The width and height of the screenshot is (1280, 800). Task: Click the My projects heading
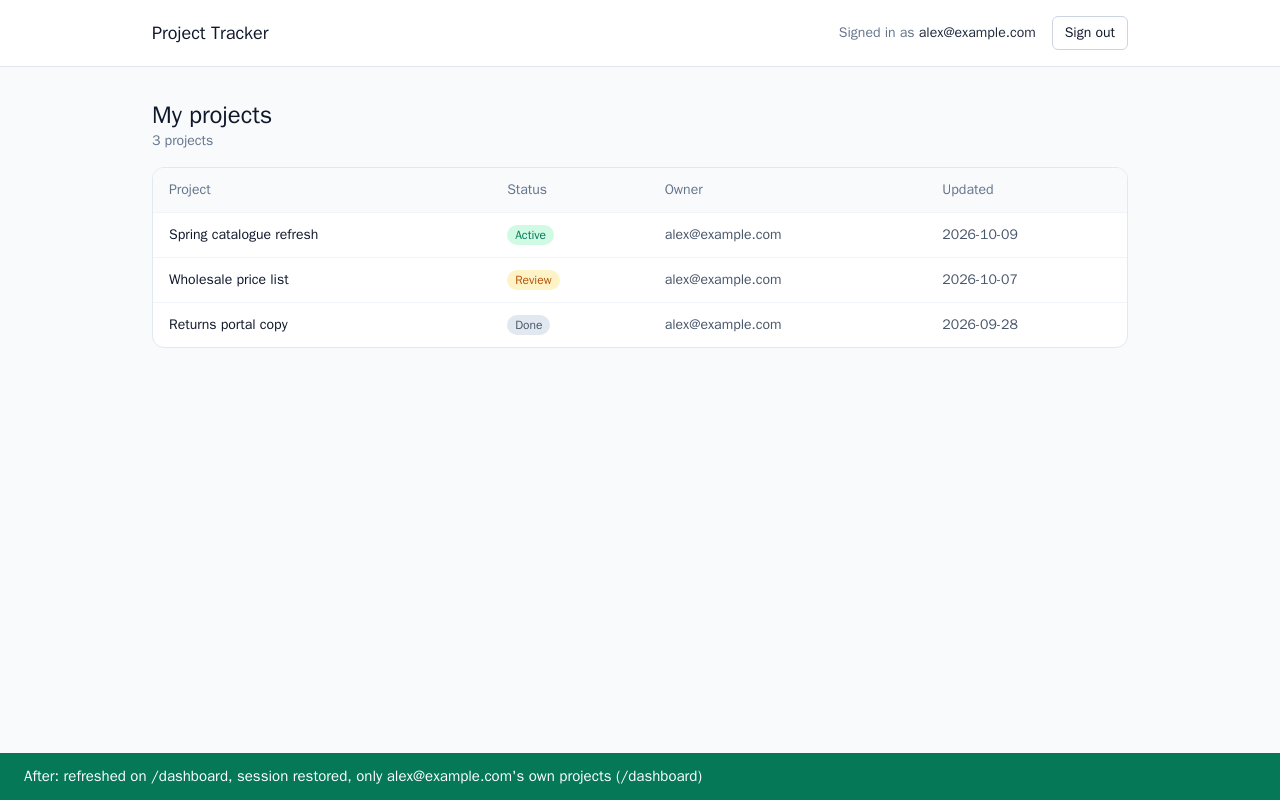pyautogui.click(x=212, y=115)
